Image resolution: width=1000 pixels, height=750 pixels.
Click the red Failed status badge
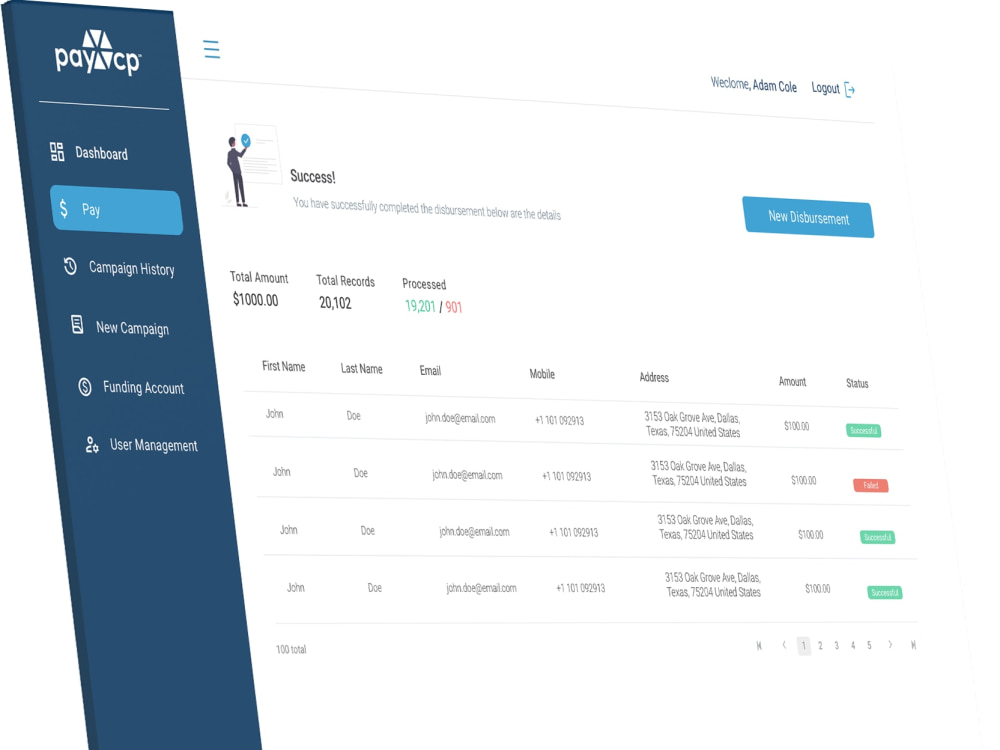tap(871, 485)
